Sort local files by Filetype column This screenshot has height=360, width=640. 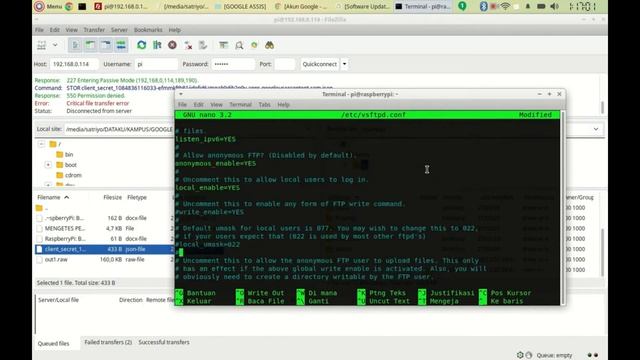[137, 197]
